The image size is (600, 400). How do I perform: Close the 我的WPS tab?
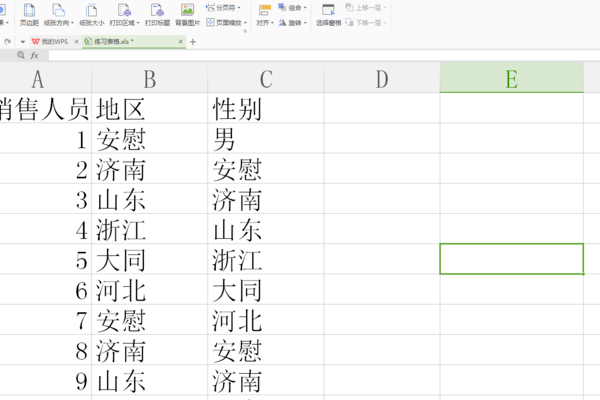point(76,42)
